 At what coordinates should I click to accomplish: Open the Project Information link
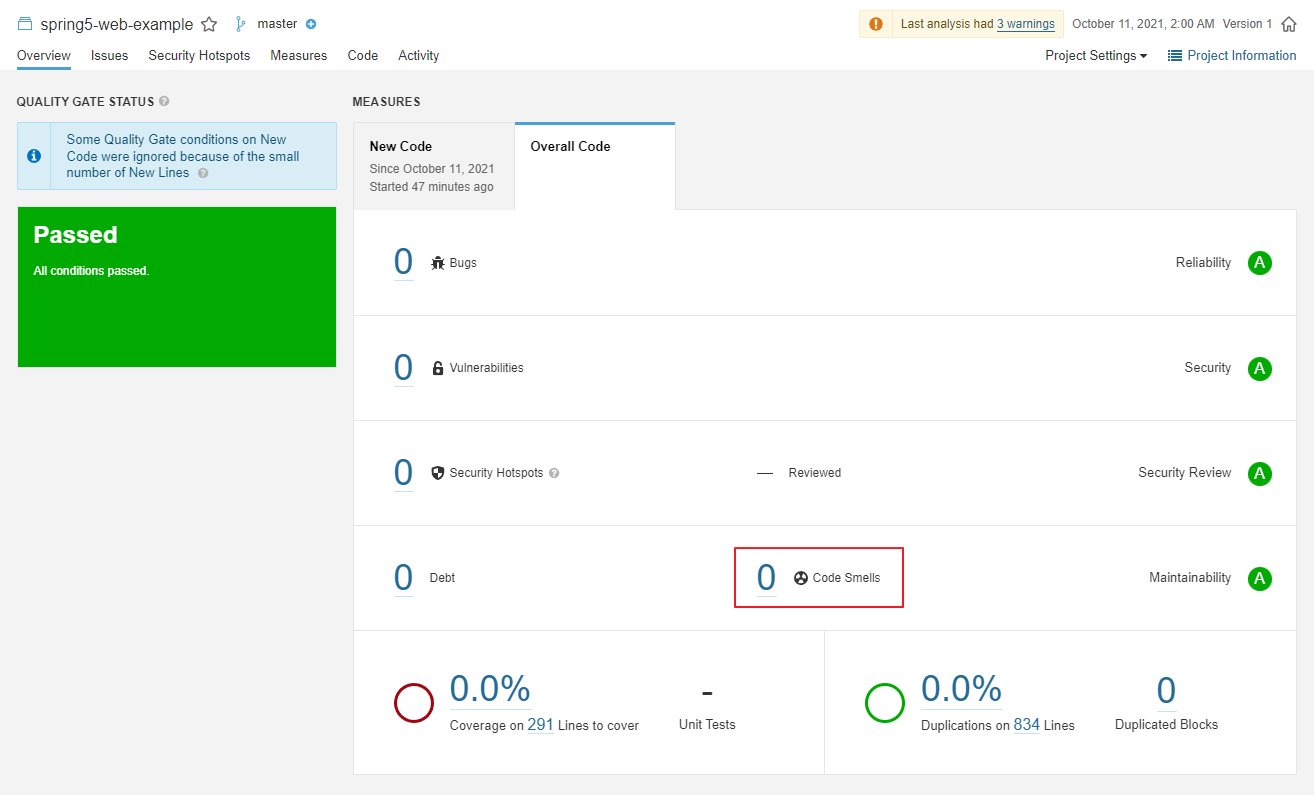[1232, 56]
